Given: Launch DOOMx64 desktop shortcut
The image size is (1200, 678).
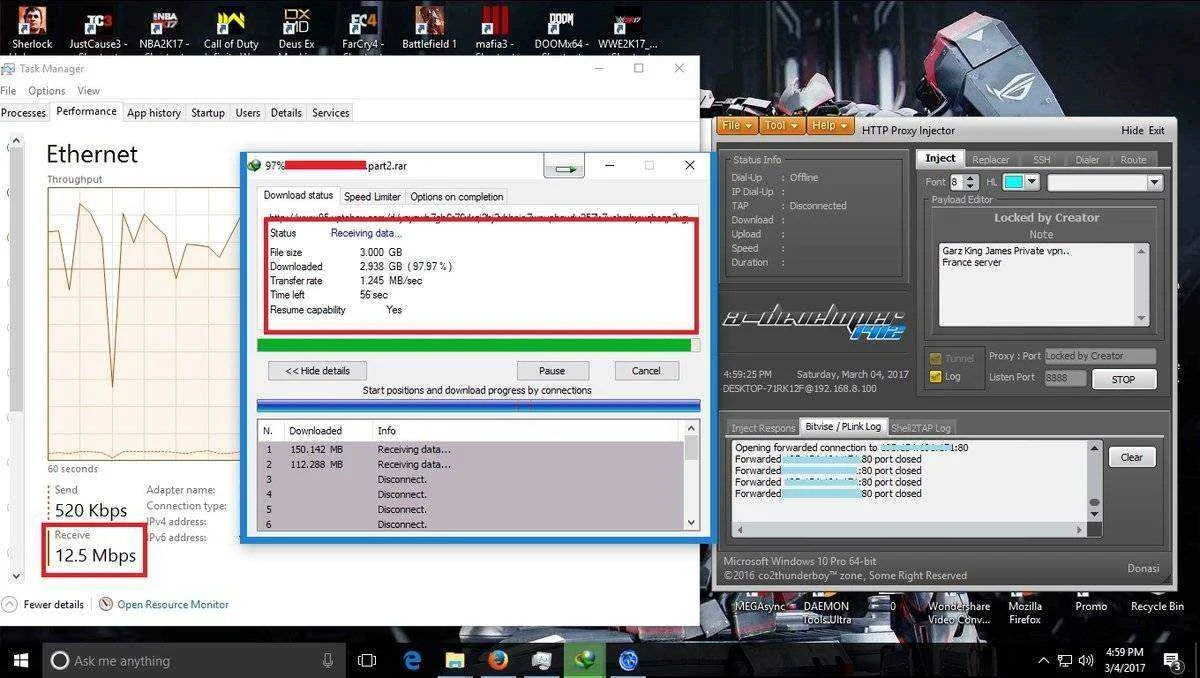Looking at the screenshot, I should [x=561, y=26].
